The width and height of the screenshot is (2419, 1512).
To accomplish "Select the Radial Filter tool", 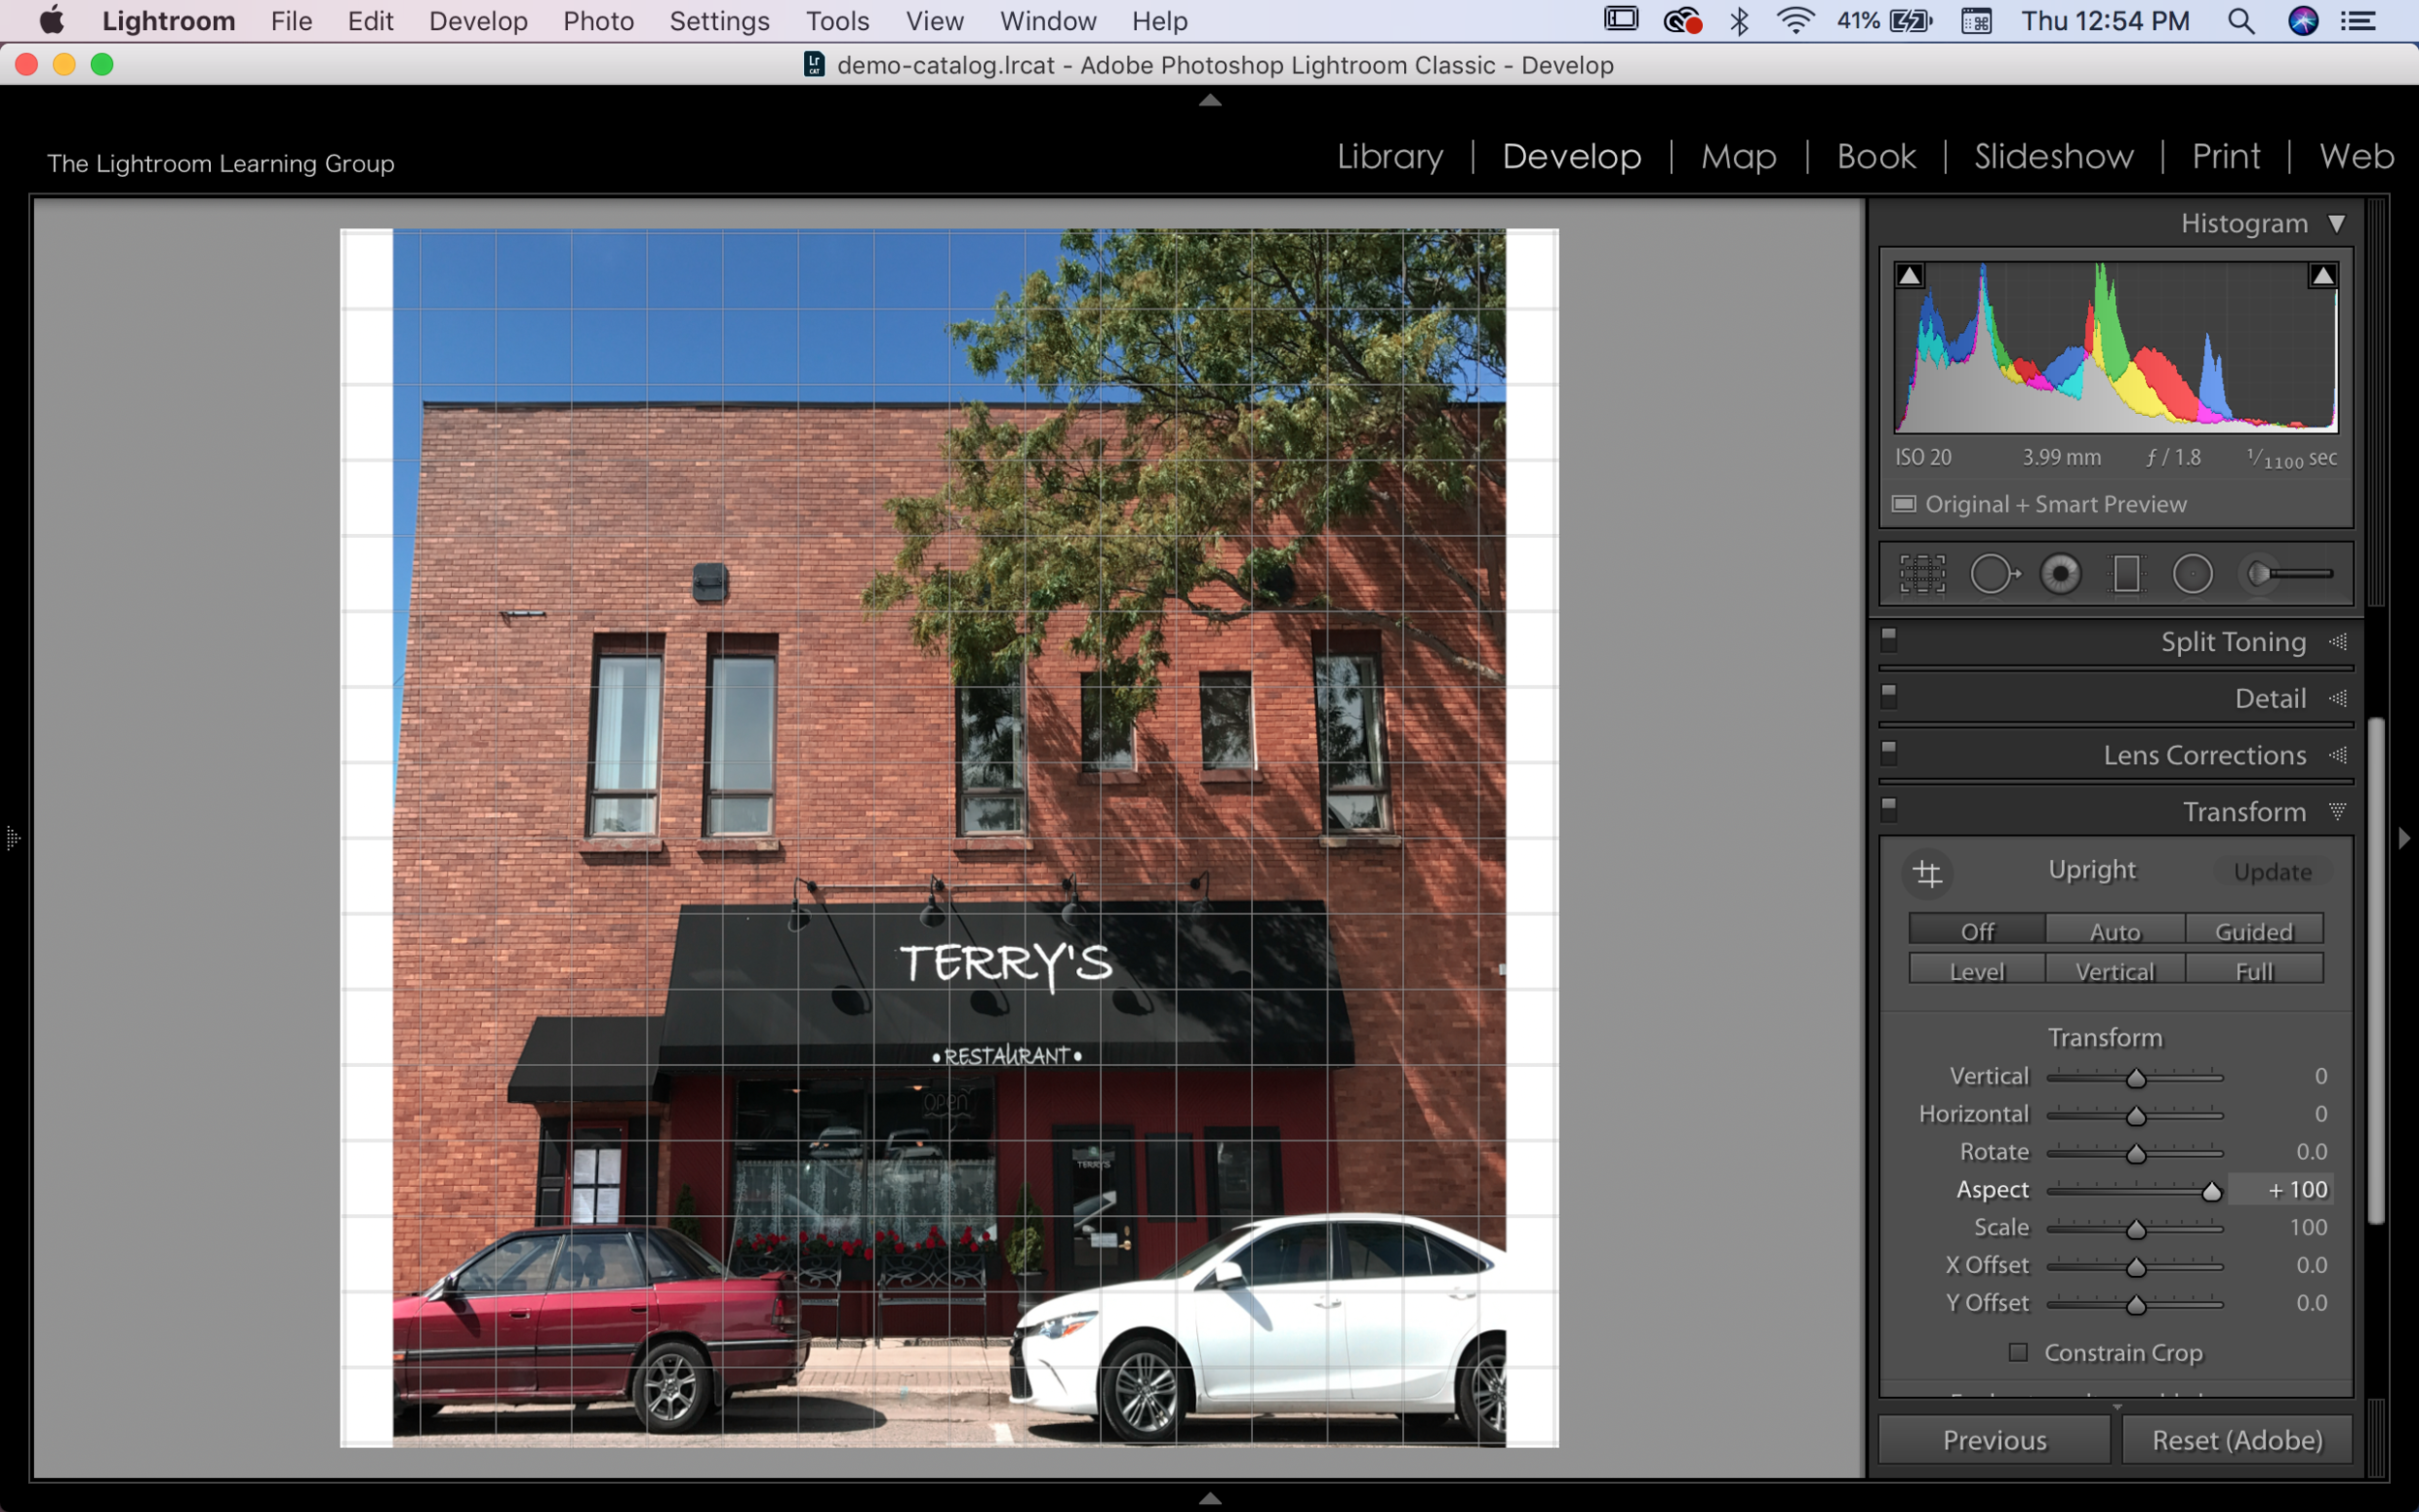I will tap(2192, 574).
